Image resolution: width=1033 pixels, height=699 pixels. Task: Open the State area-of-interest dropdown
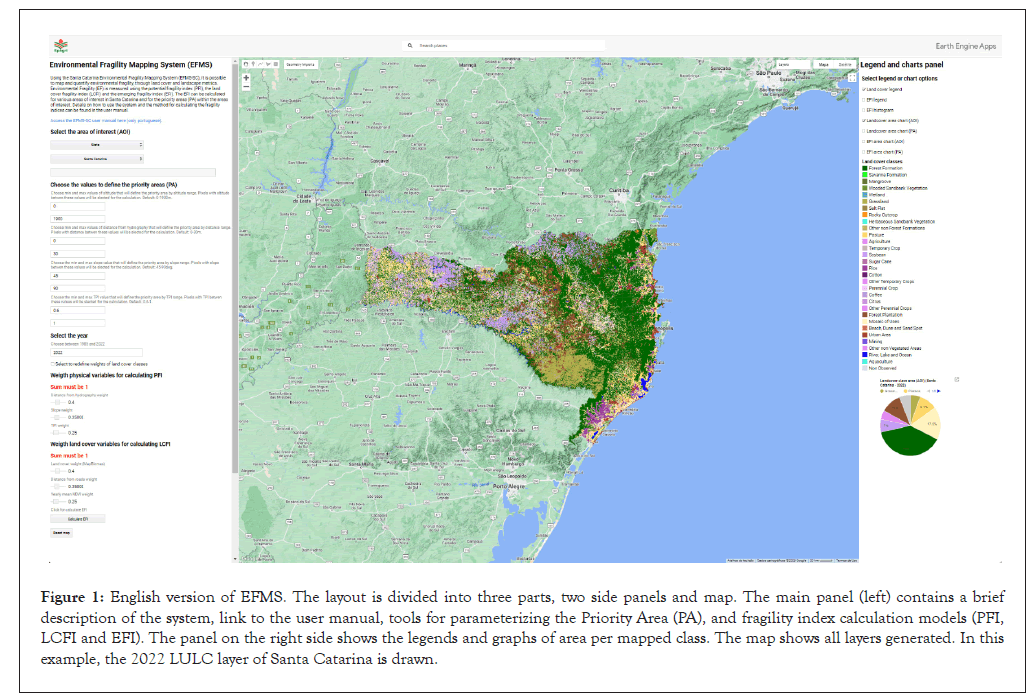pyautogui.click(x=97, y=144)
